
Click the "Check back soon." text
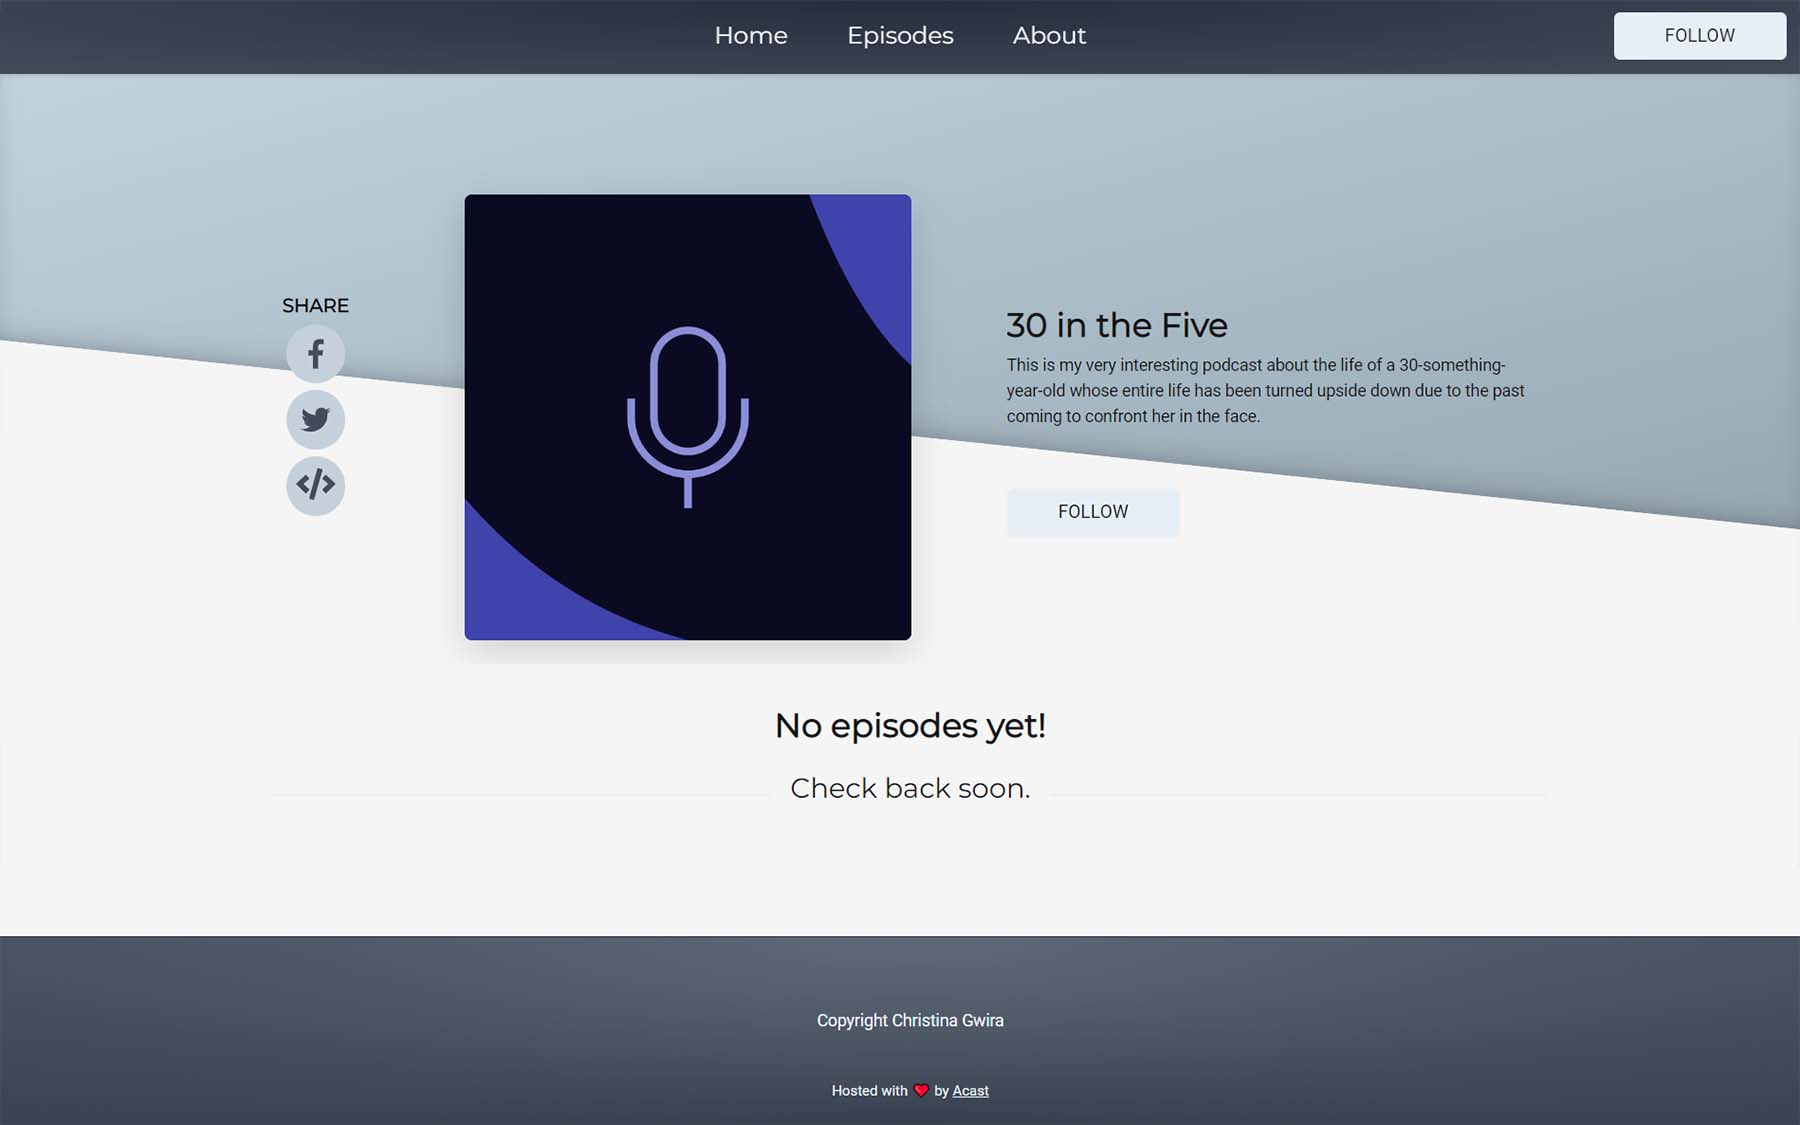(x=910, y=788)
